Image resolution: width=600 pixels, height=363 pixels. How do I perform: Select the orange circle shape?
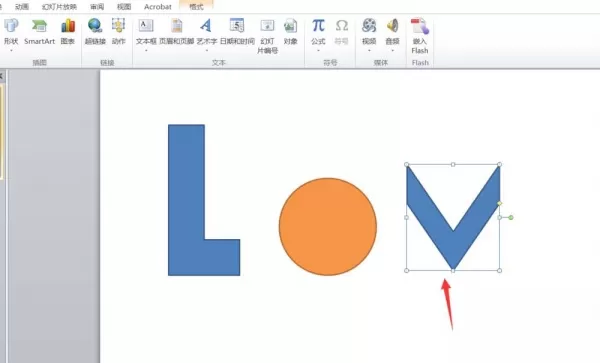328,226
